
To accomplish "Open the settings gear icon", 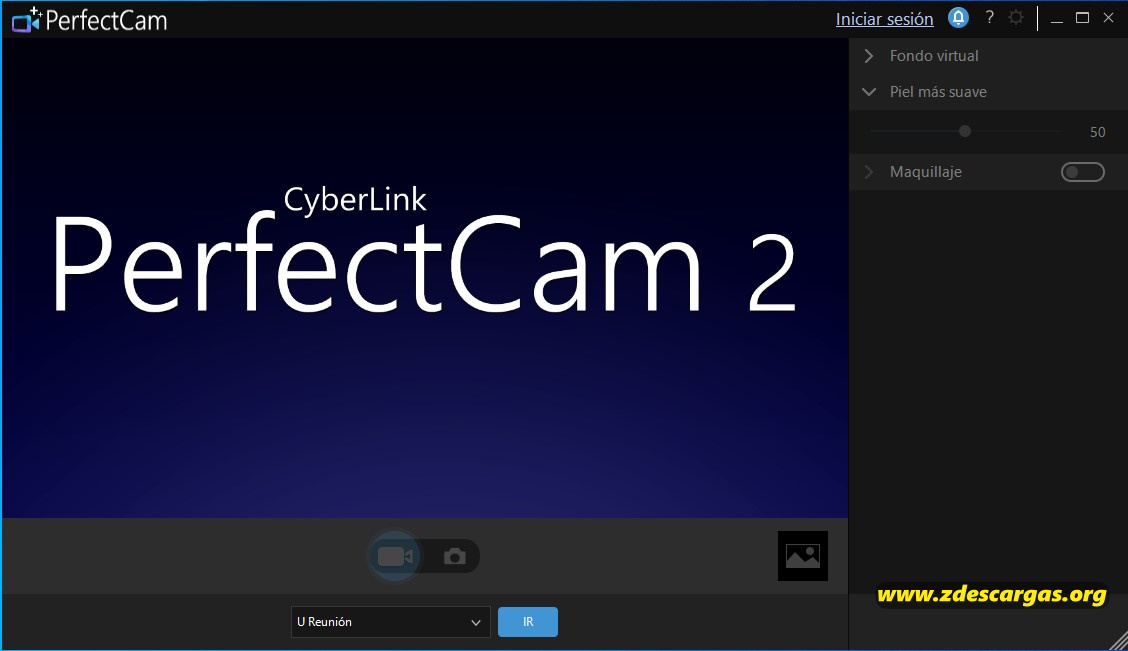I will click(1016, 17).
